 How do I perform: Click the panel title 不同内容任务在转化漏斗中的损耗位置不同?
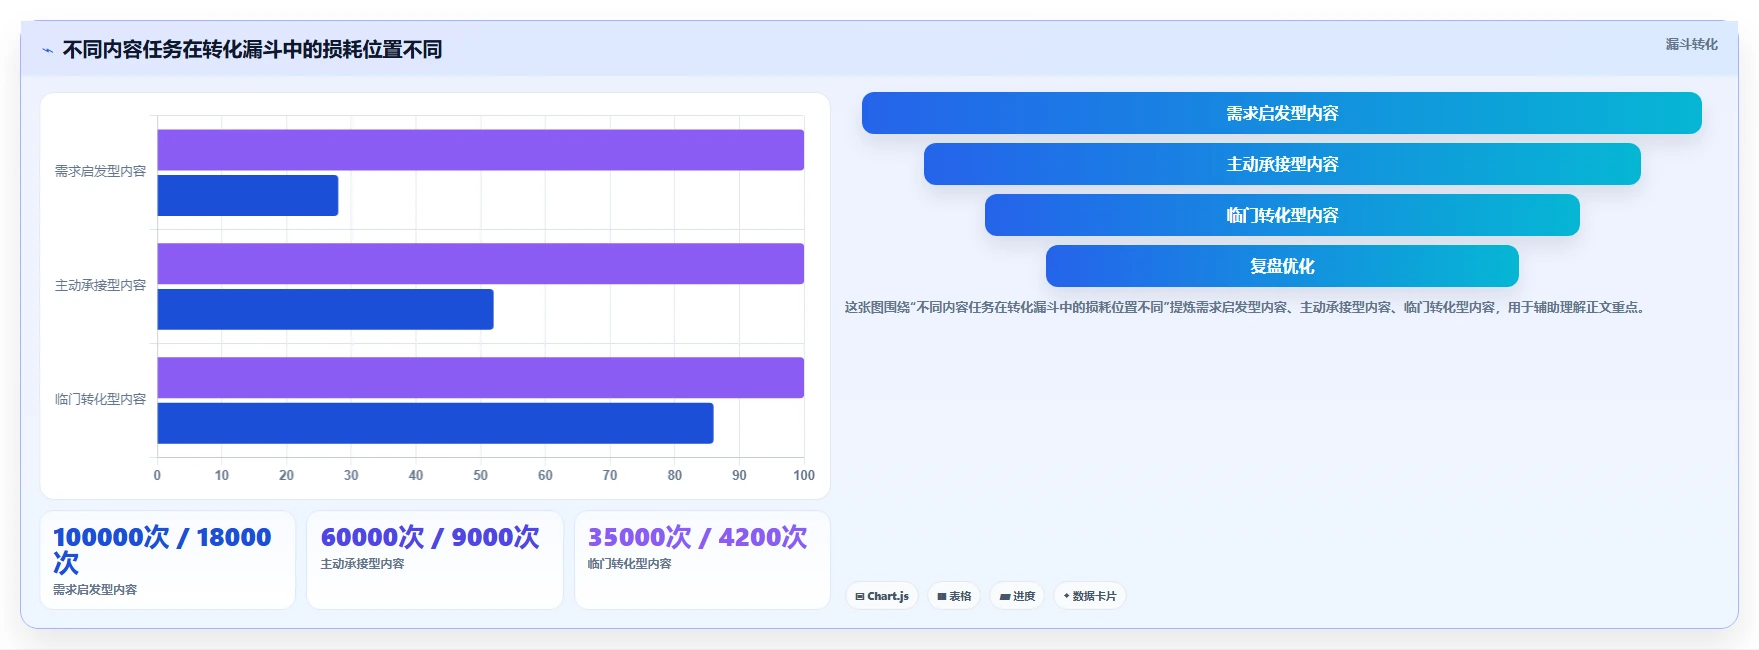pyautogui.click(x=252, y=50)
